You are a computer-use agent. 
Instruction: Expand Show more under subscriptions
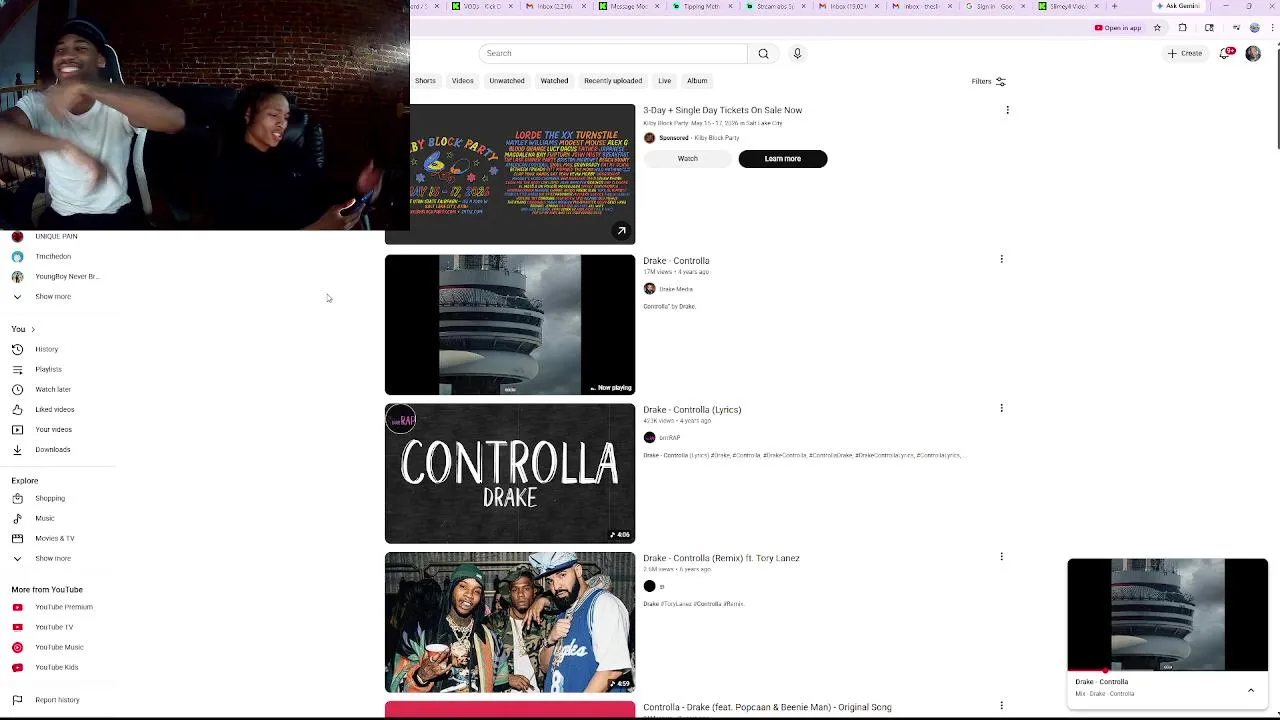(x=53, y=296)
